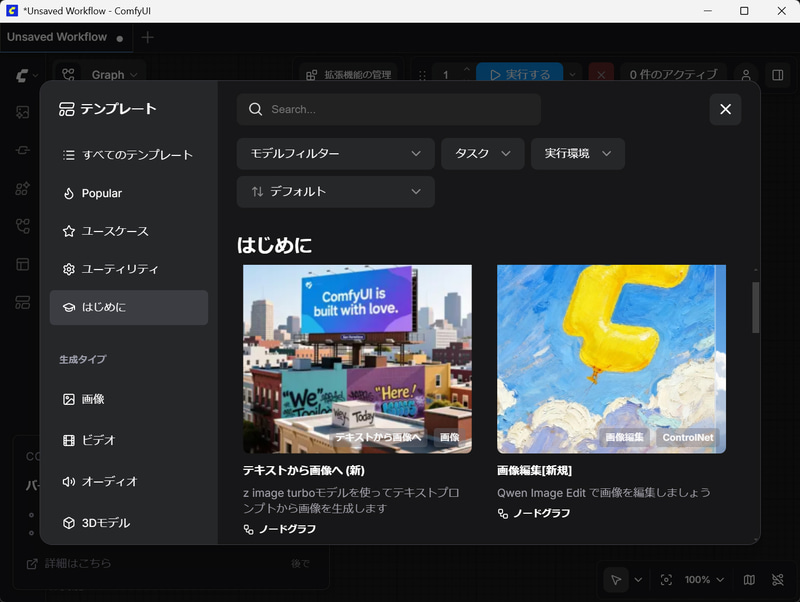Open the 拡張機能の管理 (Manage Extensions) icon

click(x=310, y=75)
